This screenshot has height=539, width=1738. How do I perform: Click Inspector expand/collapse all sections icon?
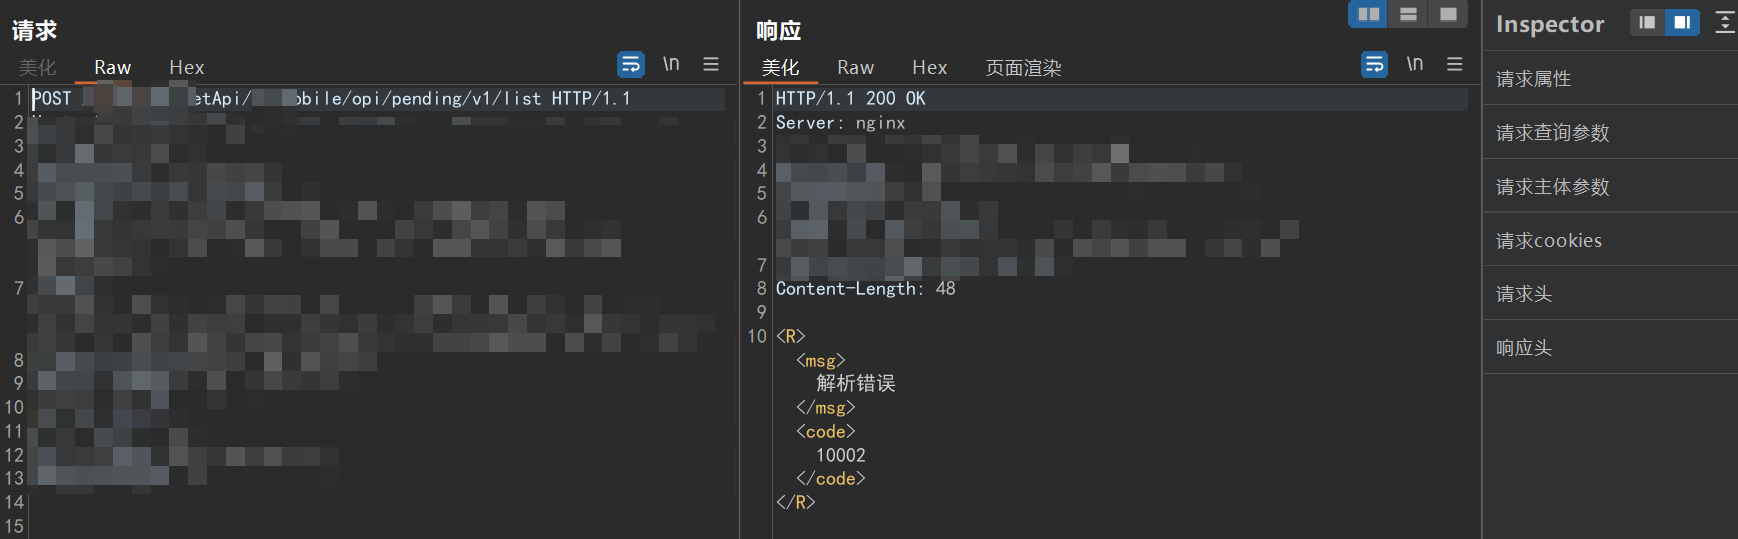[x=1725, y=22]
